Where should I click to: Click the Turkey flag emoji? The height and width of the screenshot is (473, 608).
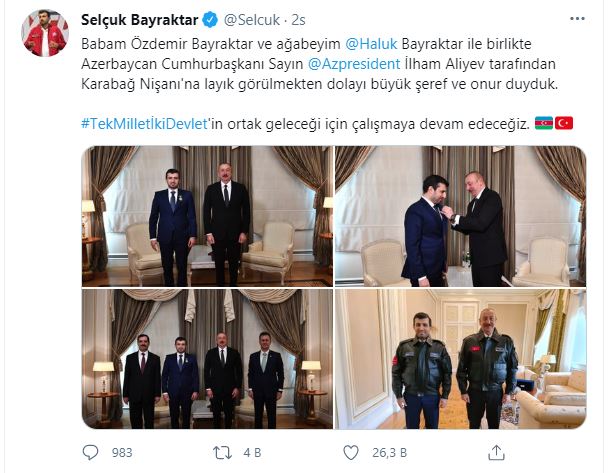[564, 123]
